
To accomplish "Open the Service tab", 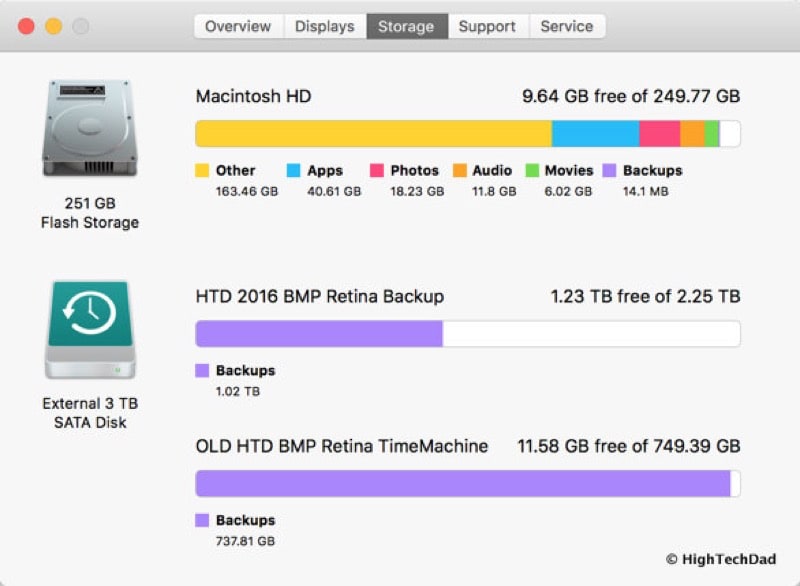I will pos(566,27).
